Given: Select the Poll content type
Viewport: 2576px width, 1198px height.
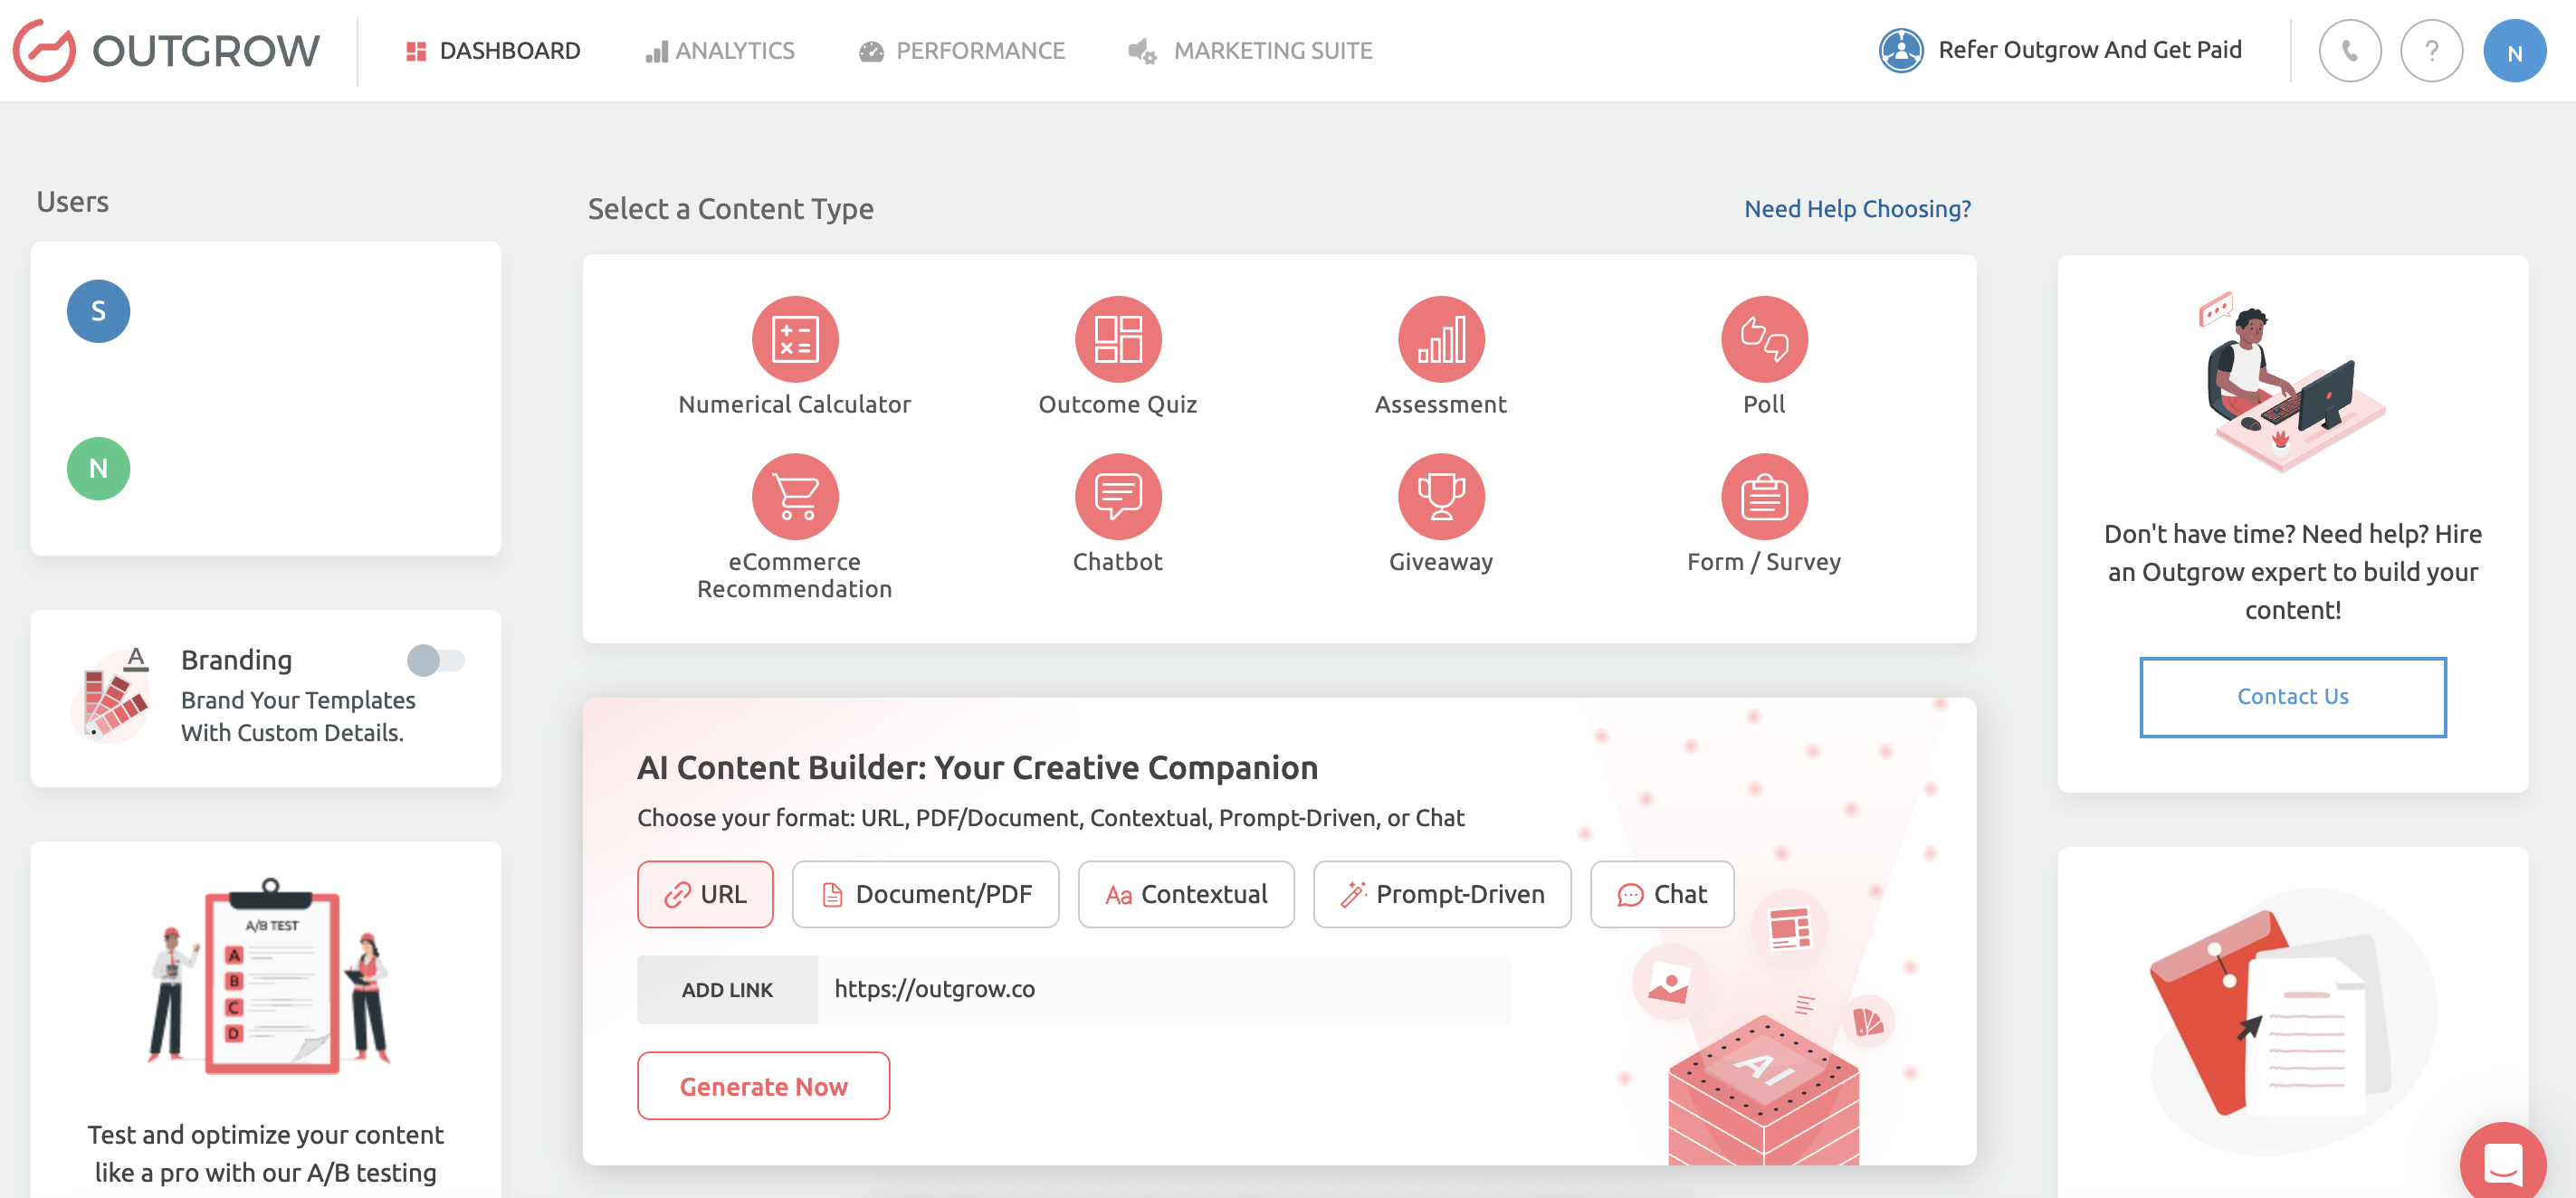Looking at the screenshot, I should (x=1764, y=338).
